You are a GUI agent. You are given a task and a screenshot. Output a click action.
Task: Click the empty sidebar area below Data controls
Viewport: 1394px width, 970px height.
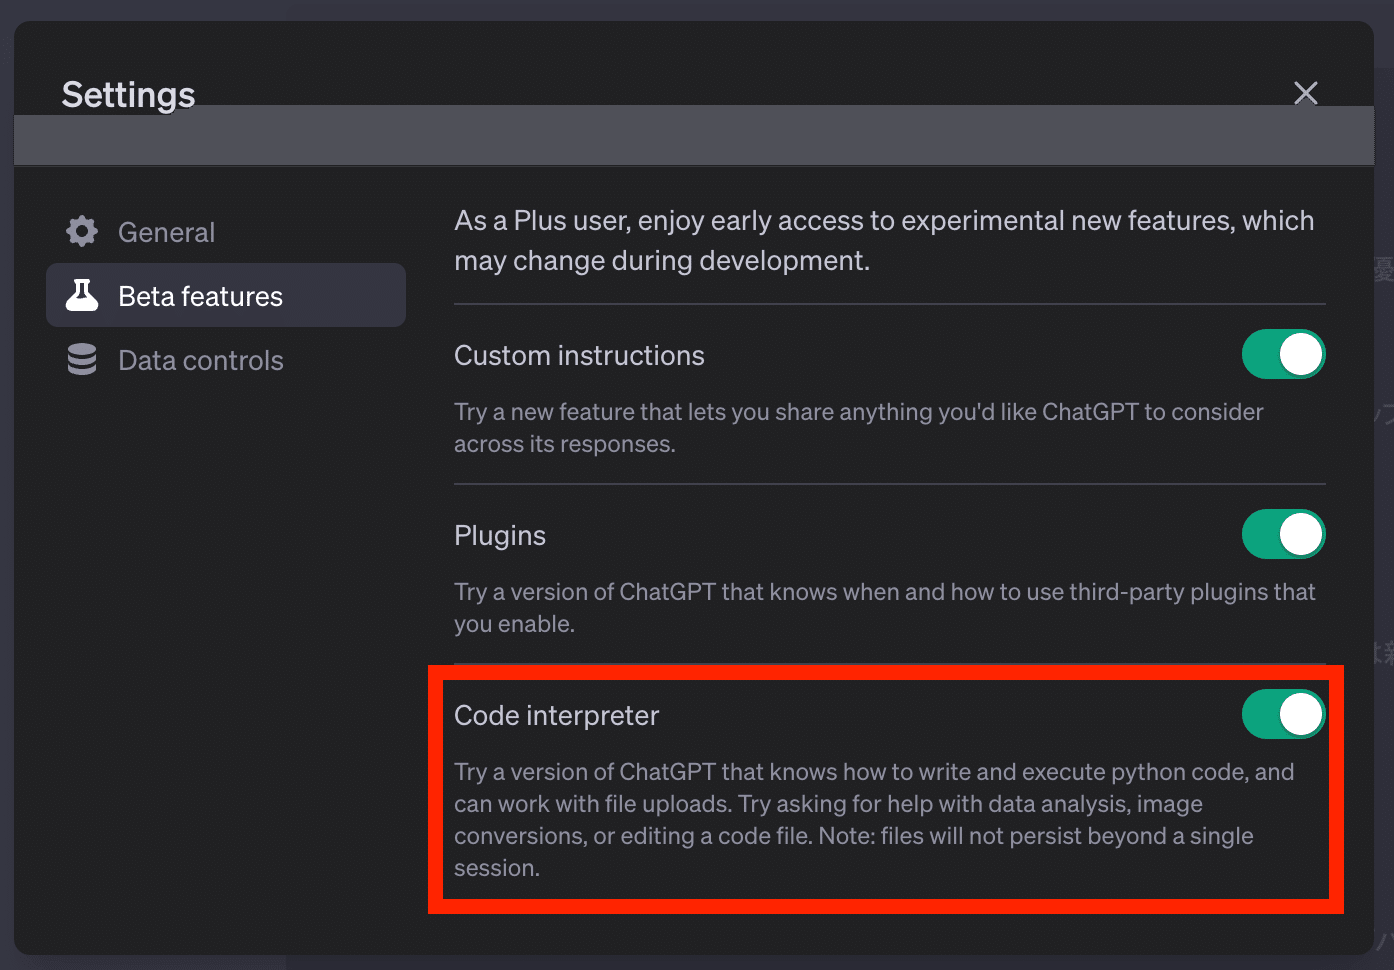[226, 650]
